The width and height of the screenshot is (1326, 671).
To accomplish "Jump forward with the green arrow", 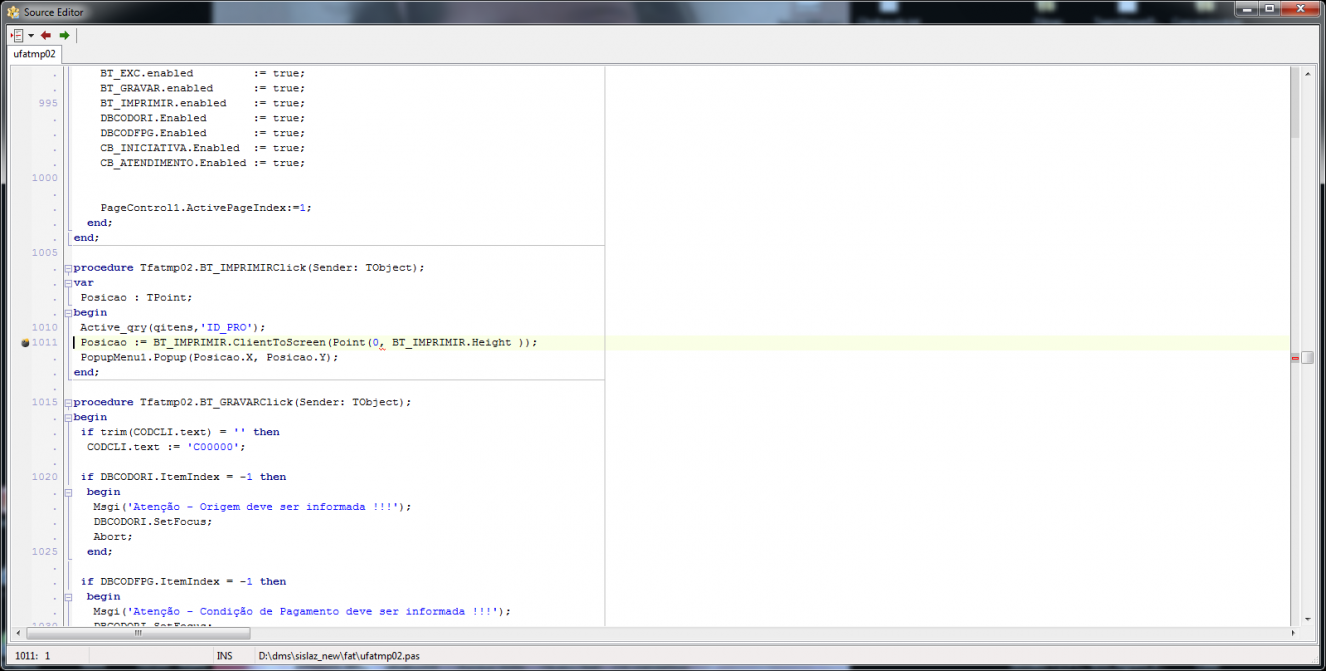I will pyautogui.click(x=65, y=35).
